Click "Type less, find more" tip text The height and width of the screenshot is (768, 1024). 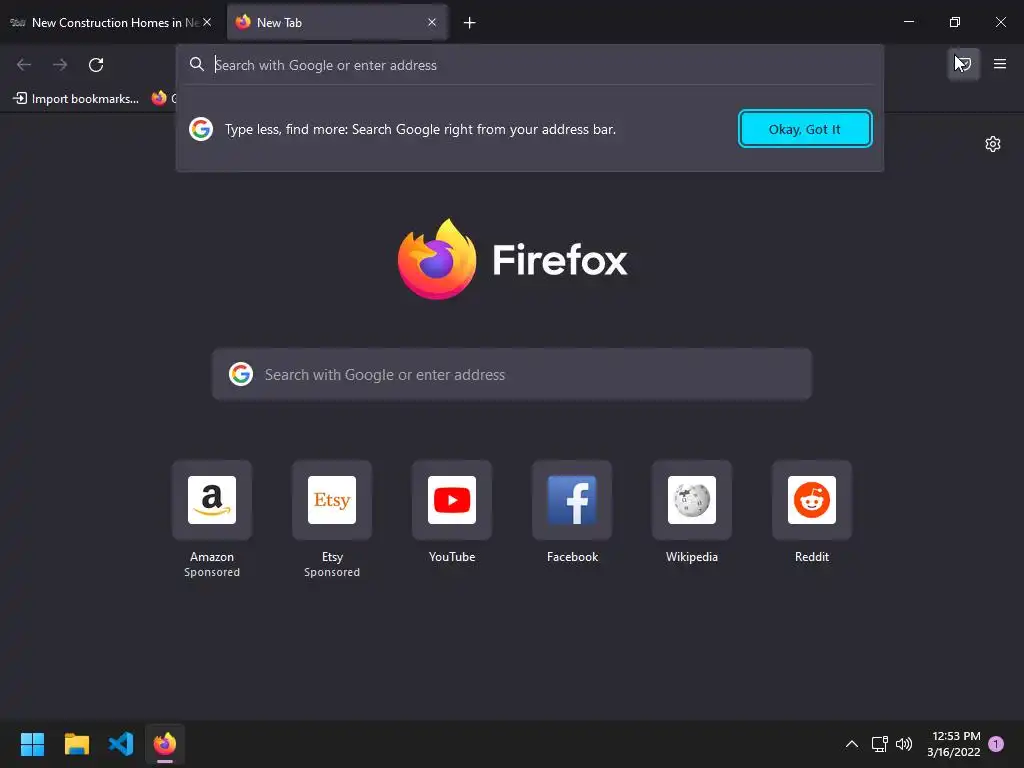click(x=421, y=129)
